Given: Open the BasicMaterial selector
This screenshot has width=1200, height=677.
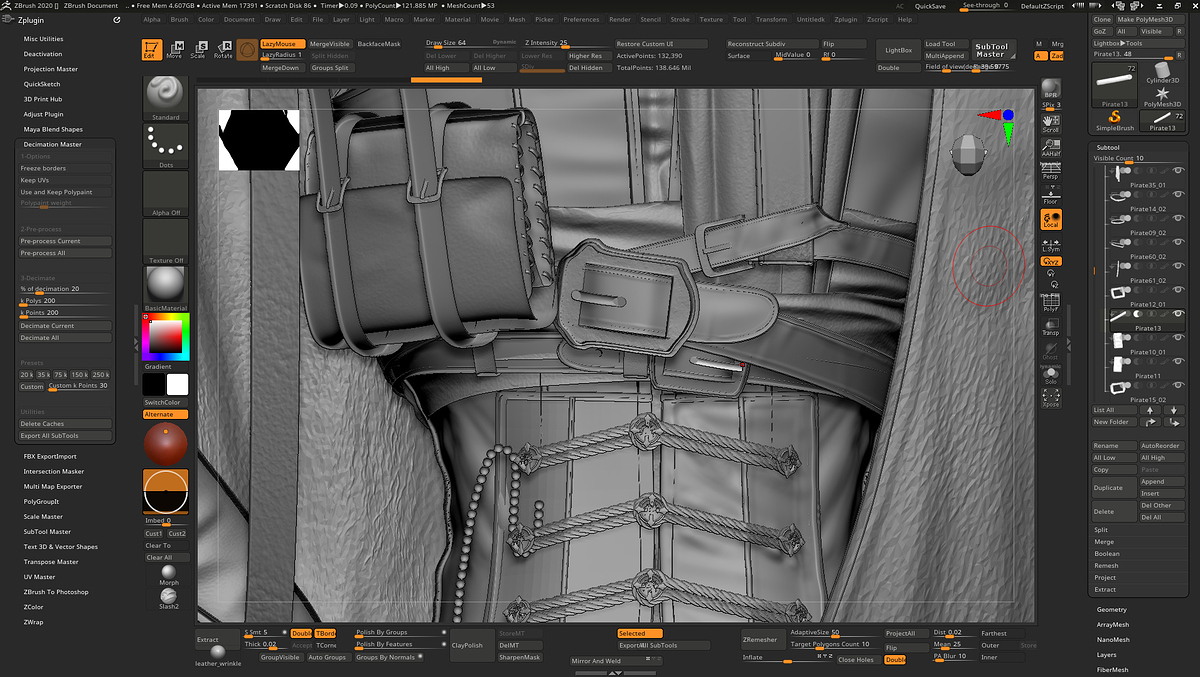Looking at the screenshot, I should pyautogui.click(x=166, y=290).
